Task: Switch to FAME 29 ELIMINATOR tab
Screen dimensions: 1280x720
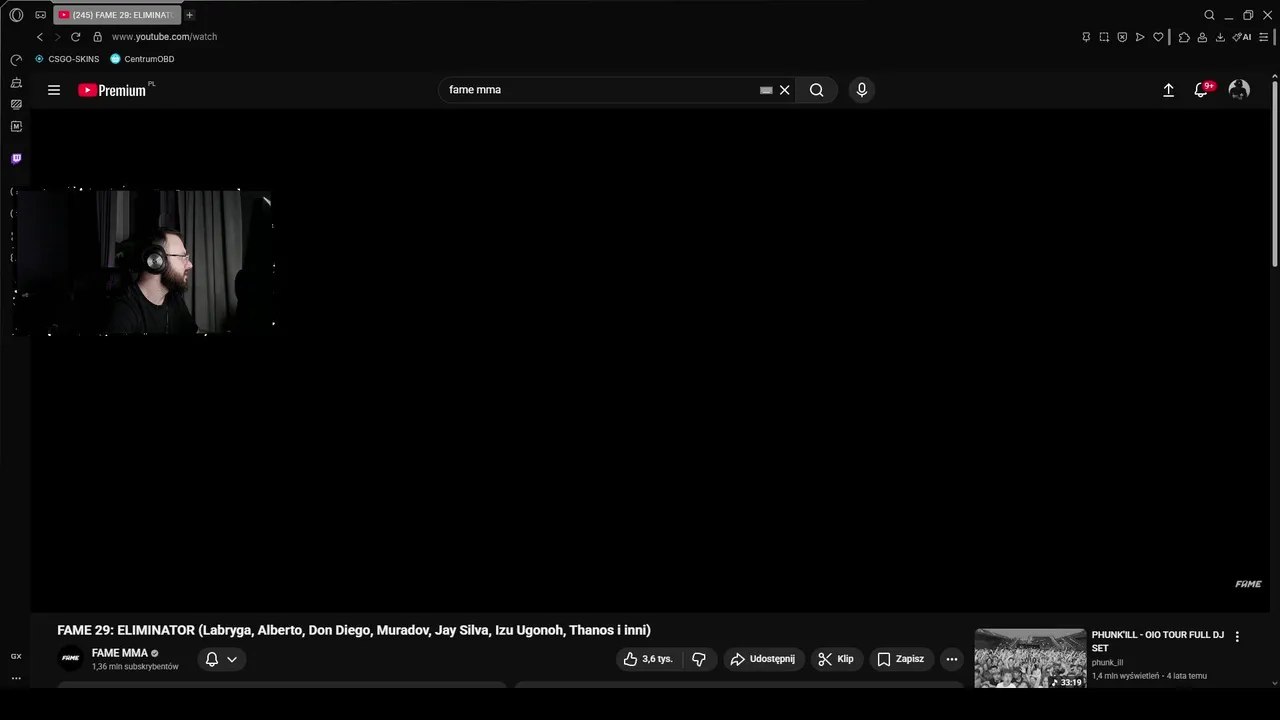Action: click(118, 15)
